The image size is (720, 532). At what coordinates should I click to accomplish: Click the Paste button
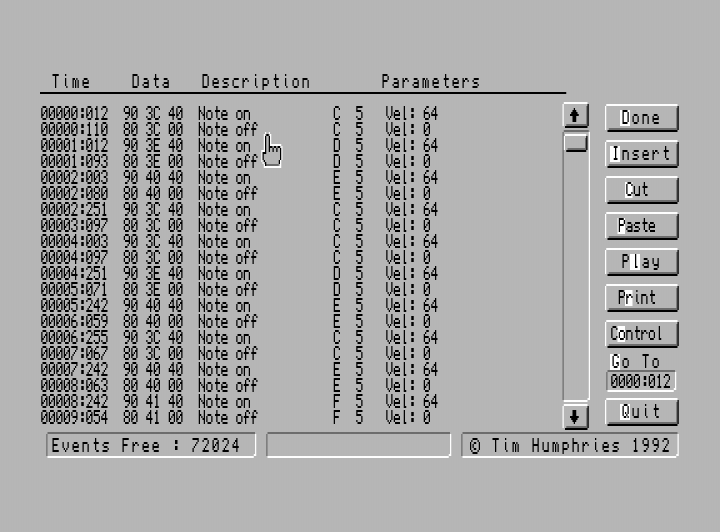click(x=641, y=225)
